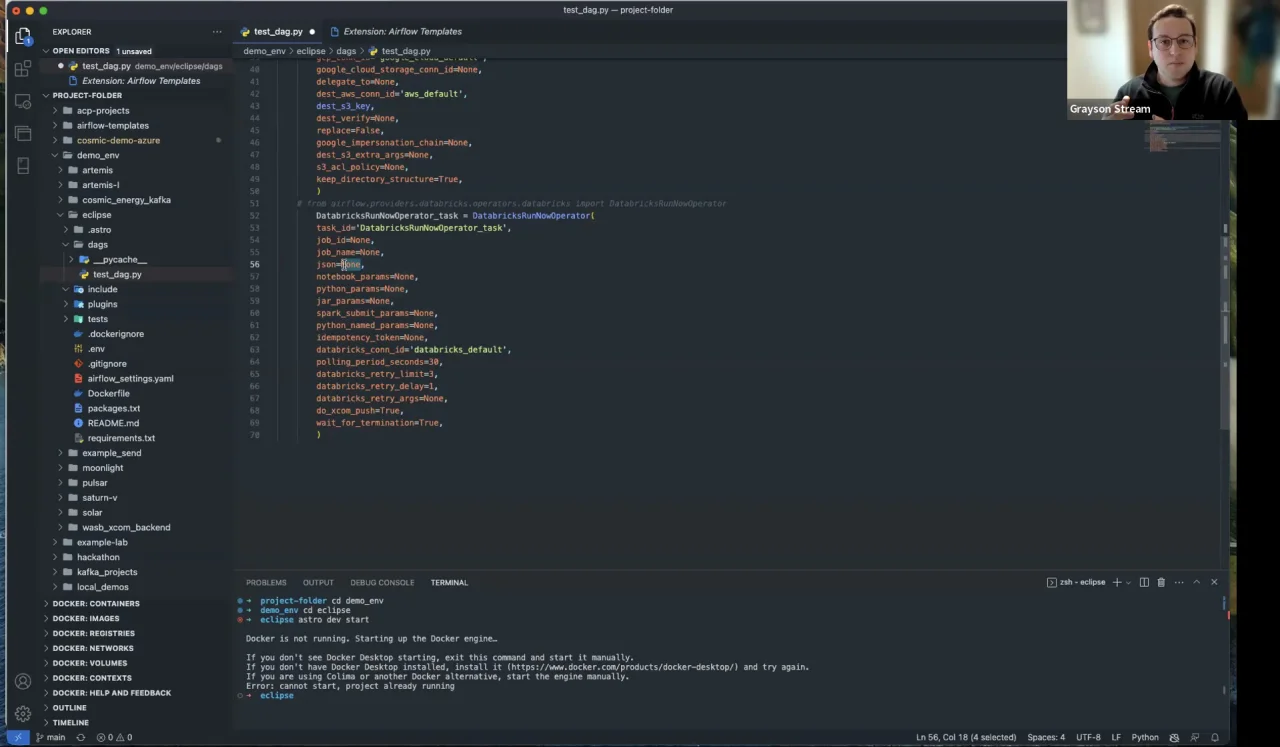Change the Python language mode
The image size is (1280, 747).
(x=1145, y=737)
